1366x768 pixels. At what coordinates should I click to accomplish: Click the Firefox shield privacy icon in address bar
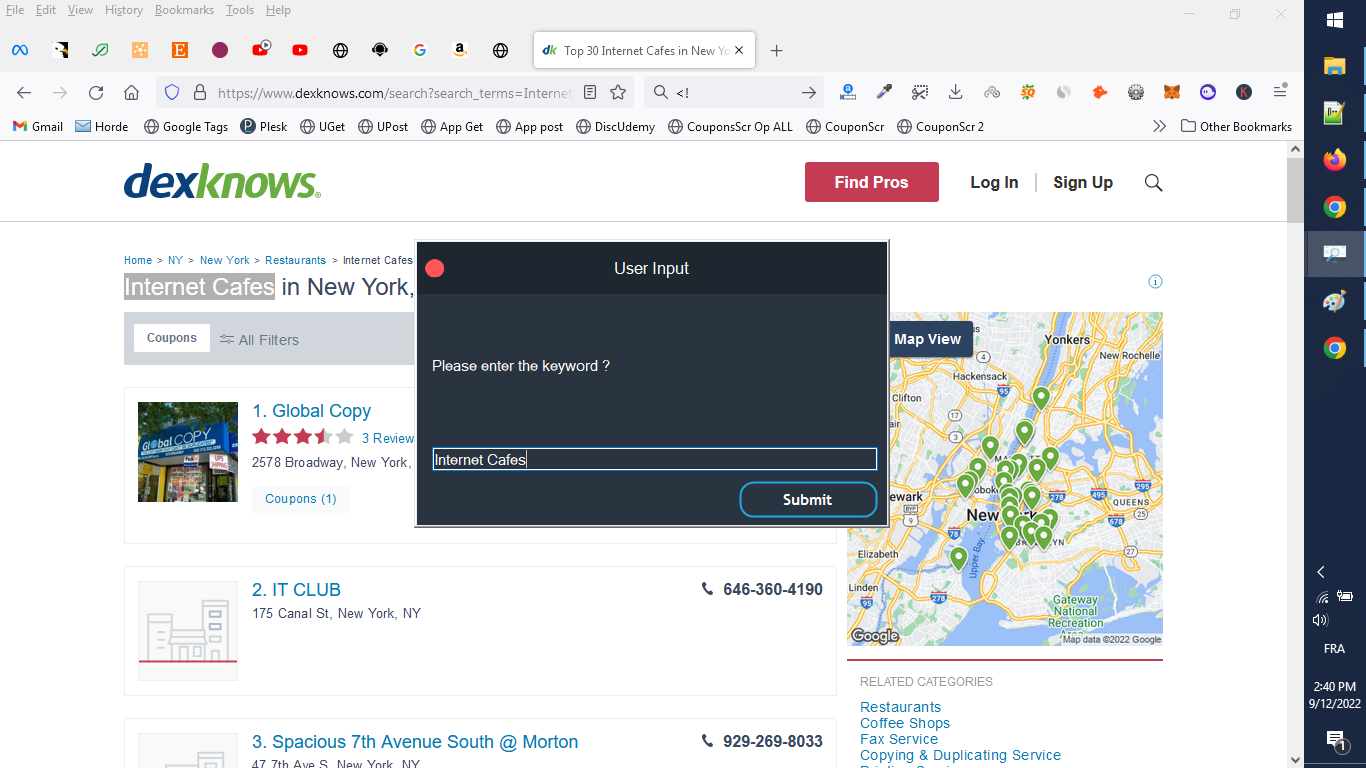(170, 92)
